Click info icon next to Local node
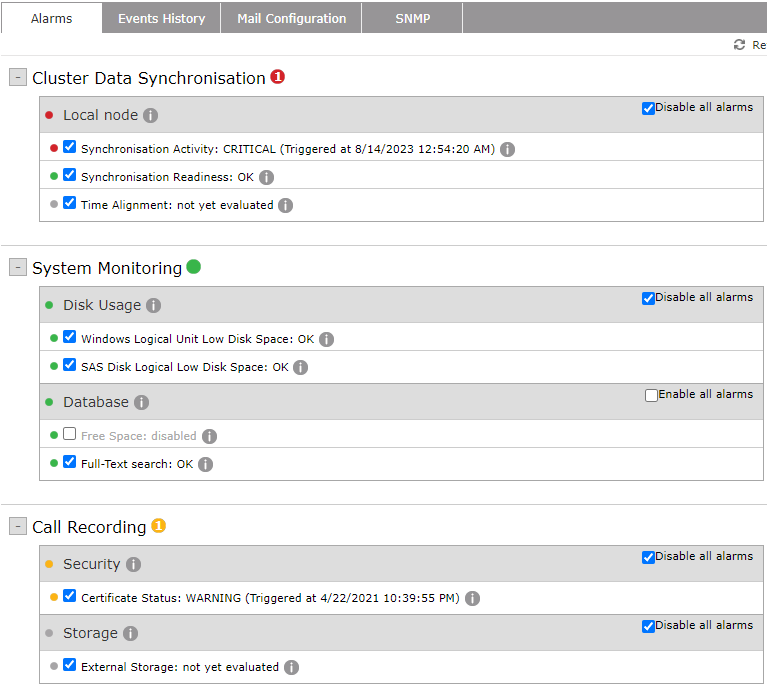 150,115
